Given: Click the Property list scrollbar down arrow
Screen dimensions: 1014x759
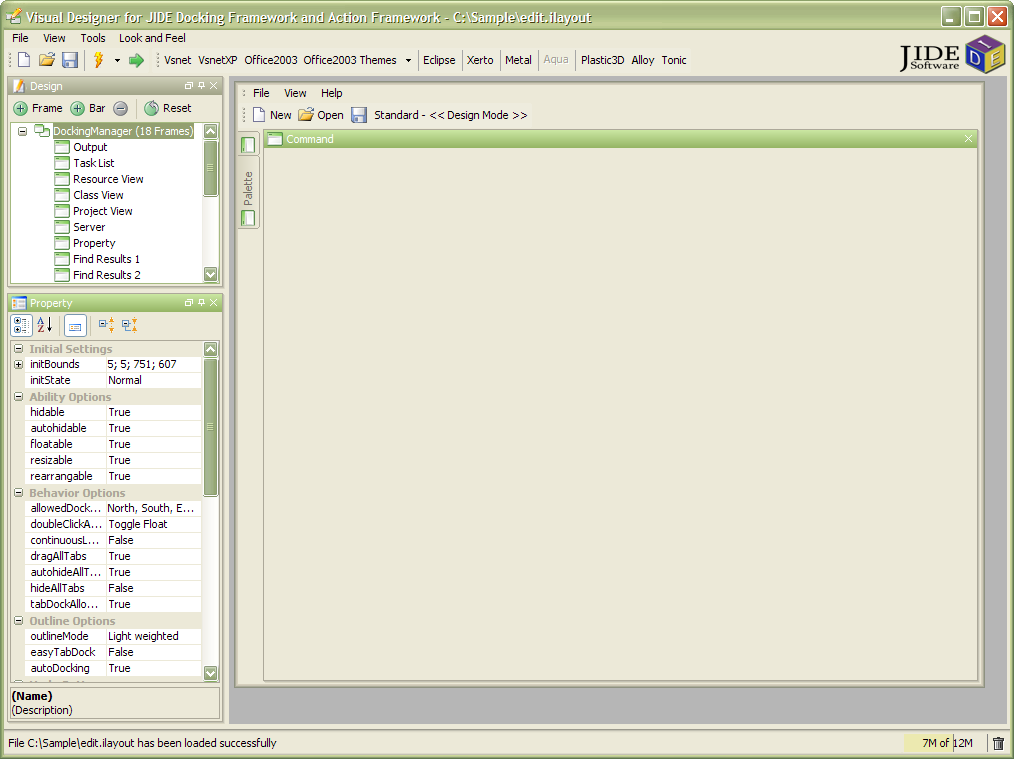Looking at the screenshot, I should 211,673.
